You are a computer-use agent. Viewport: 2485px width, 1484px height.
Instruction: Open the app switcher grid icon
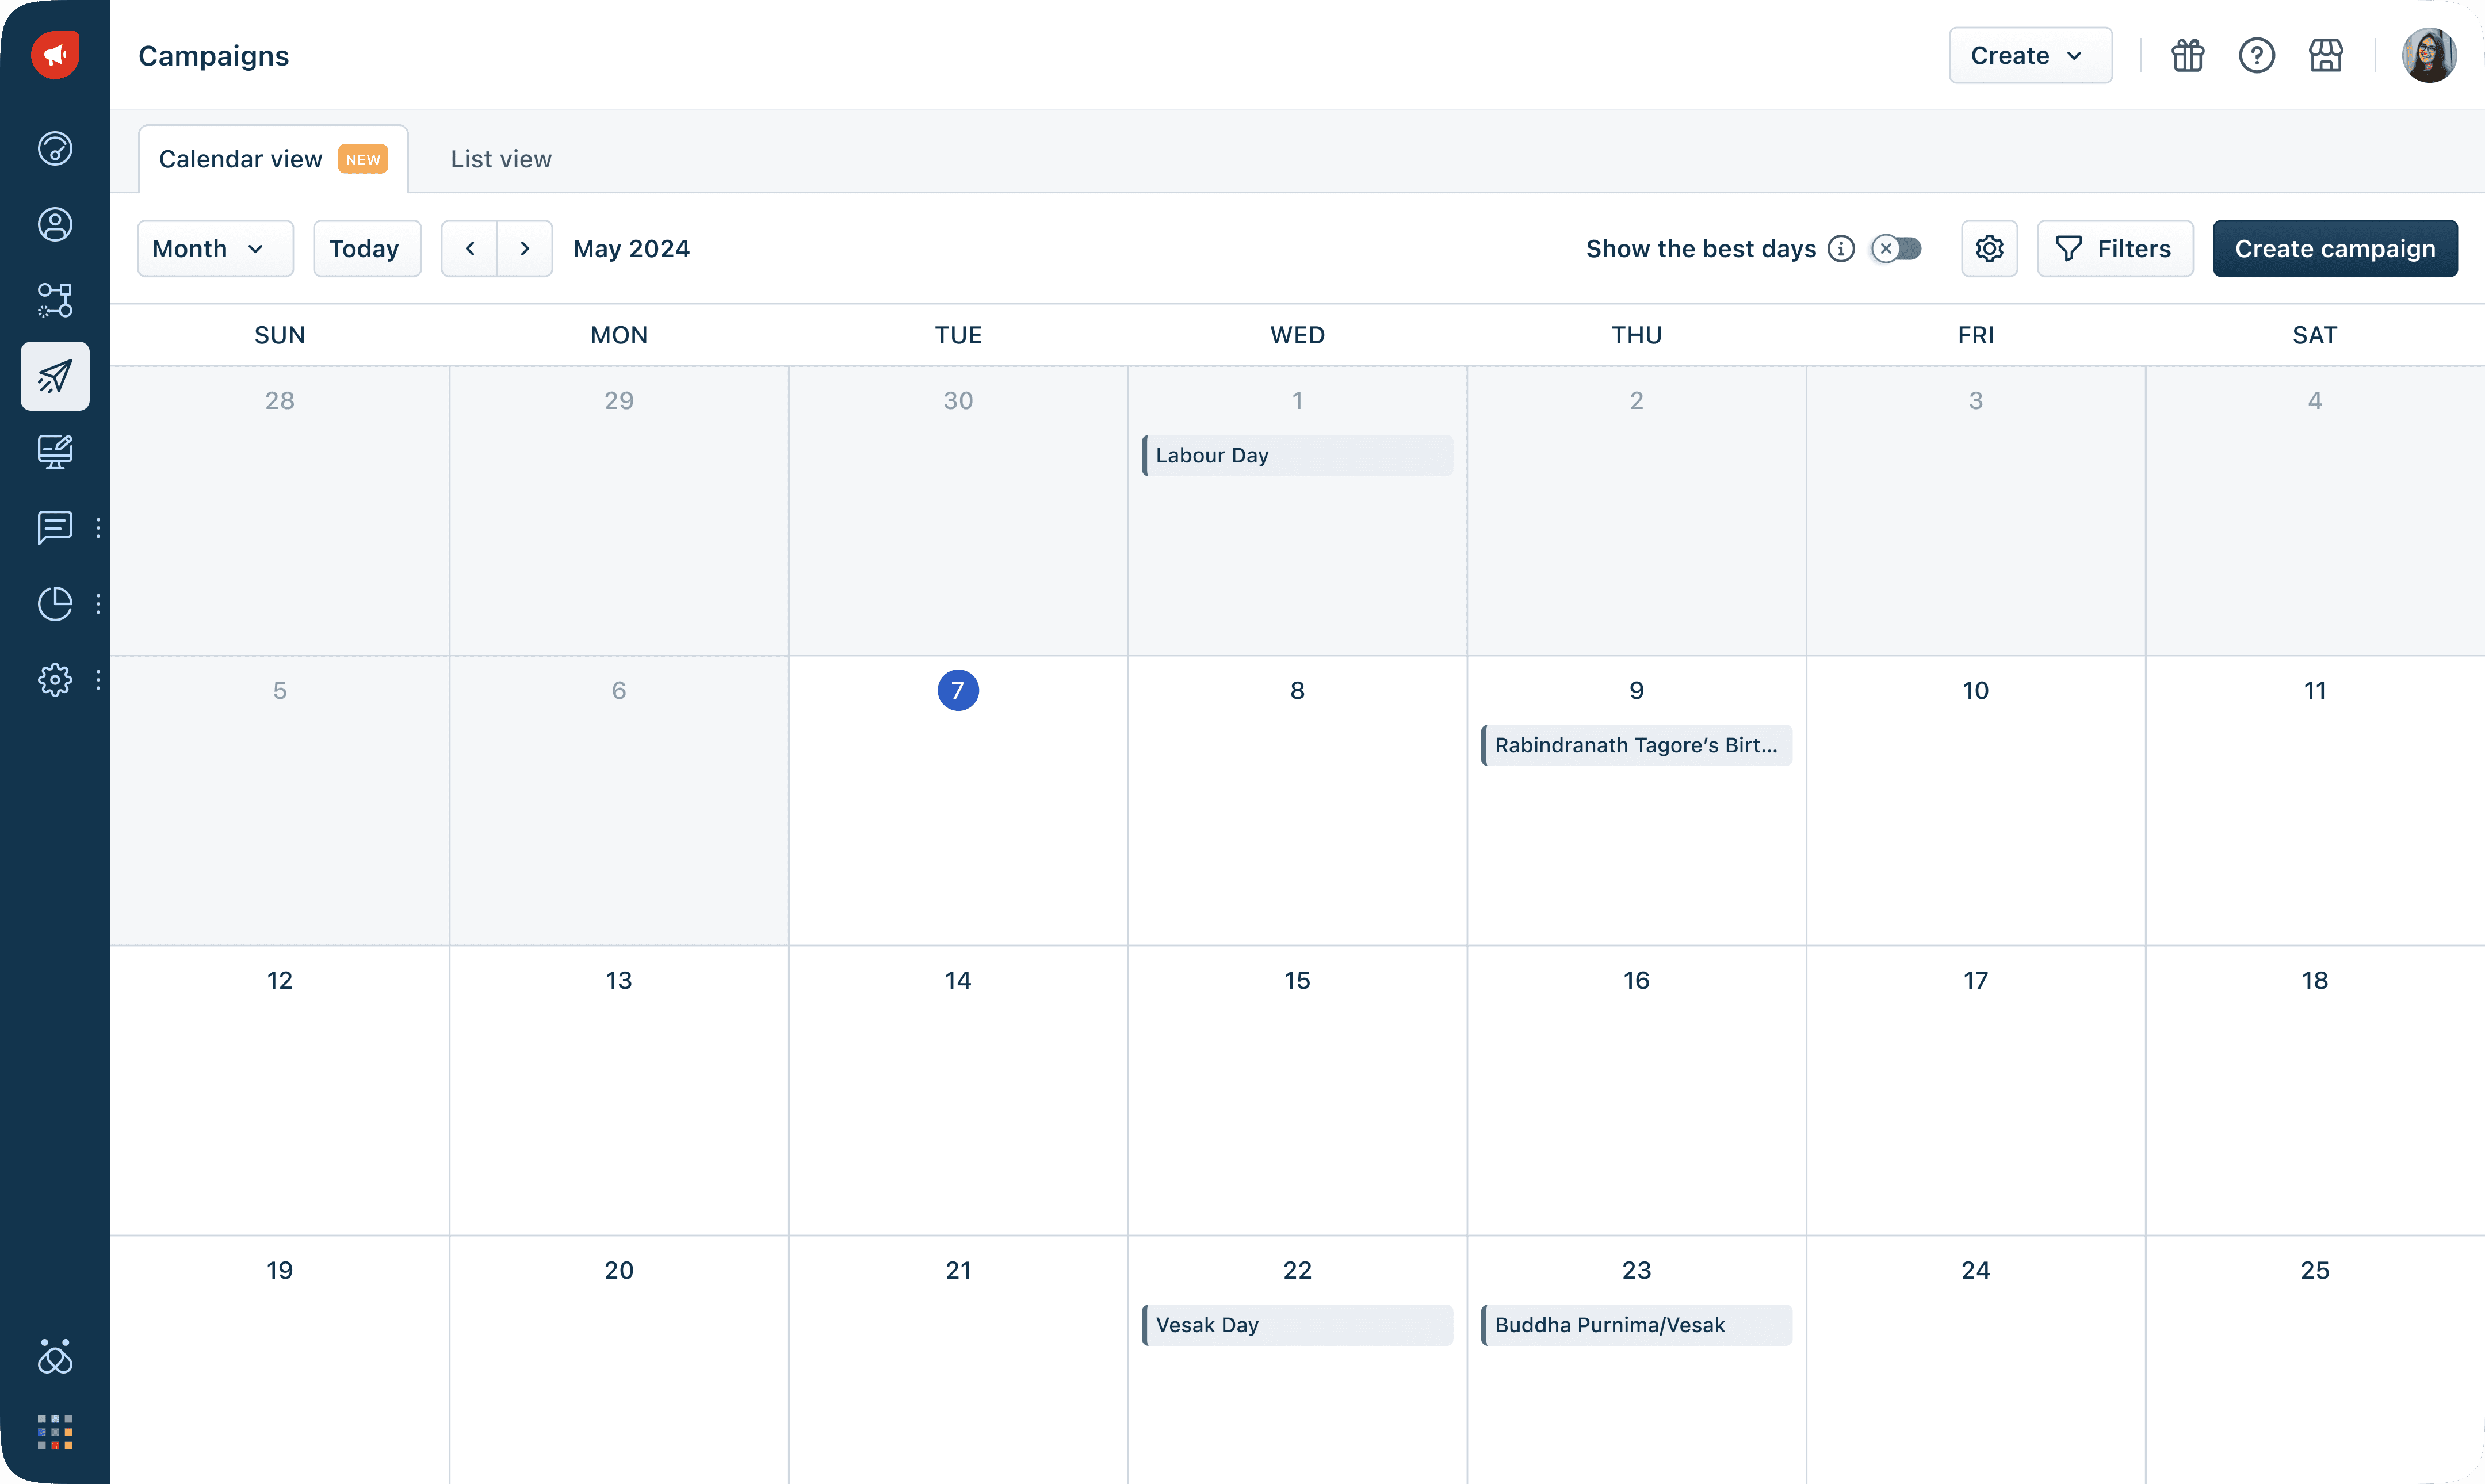coord(55,1432)
